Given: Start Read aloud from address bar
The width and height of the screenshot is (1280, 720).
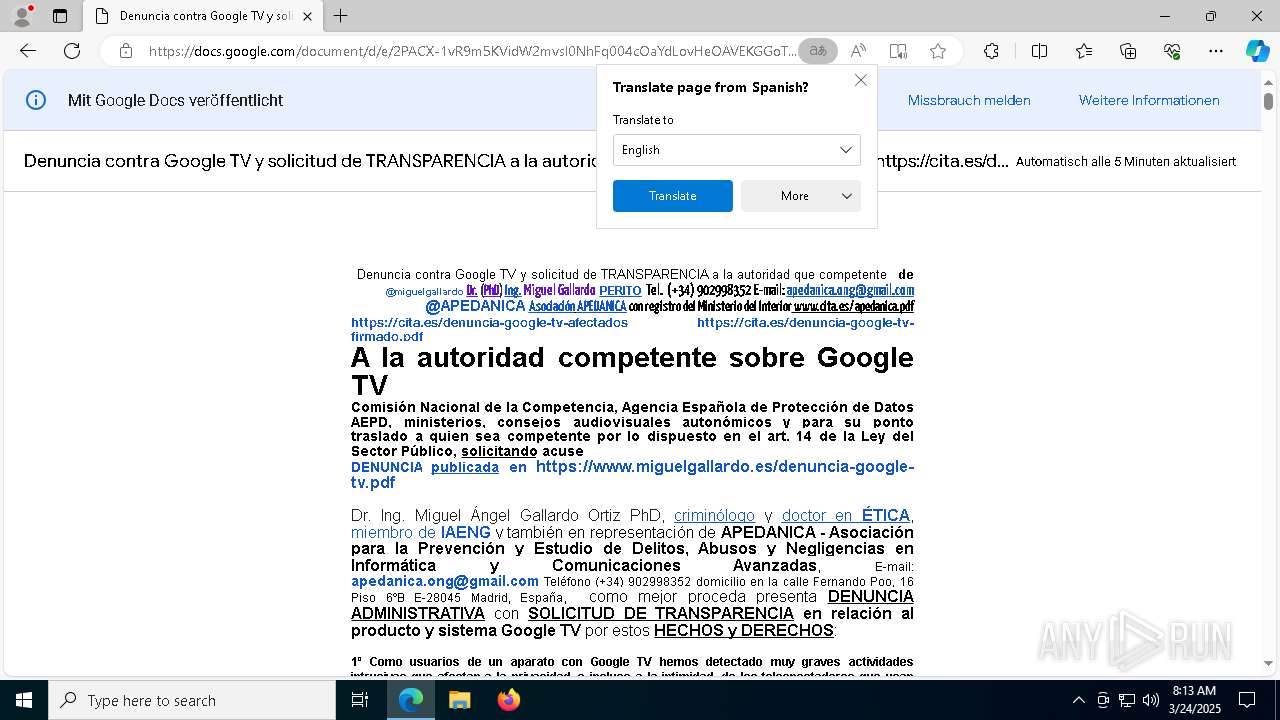Looking at the screenshot, I should [858, 51].
